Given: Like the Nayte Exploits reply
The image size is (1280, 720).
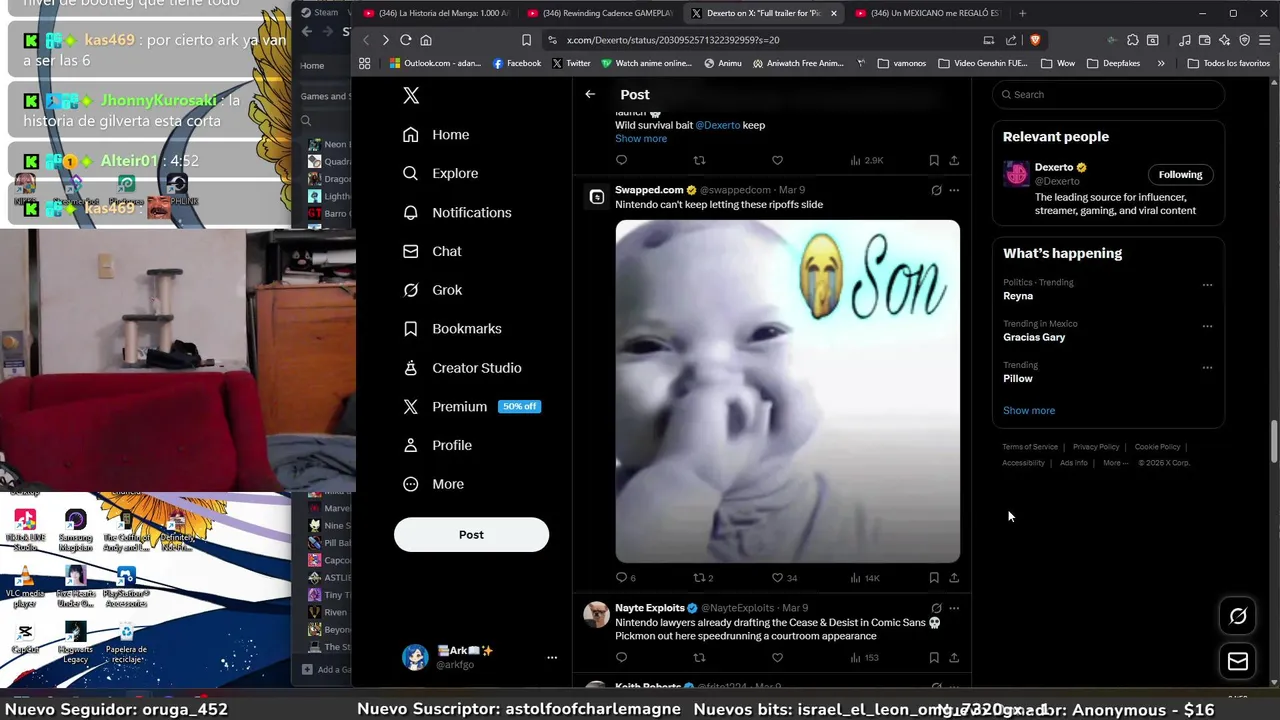Looking at the screenshot, I should tap(777, 658).
